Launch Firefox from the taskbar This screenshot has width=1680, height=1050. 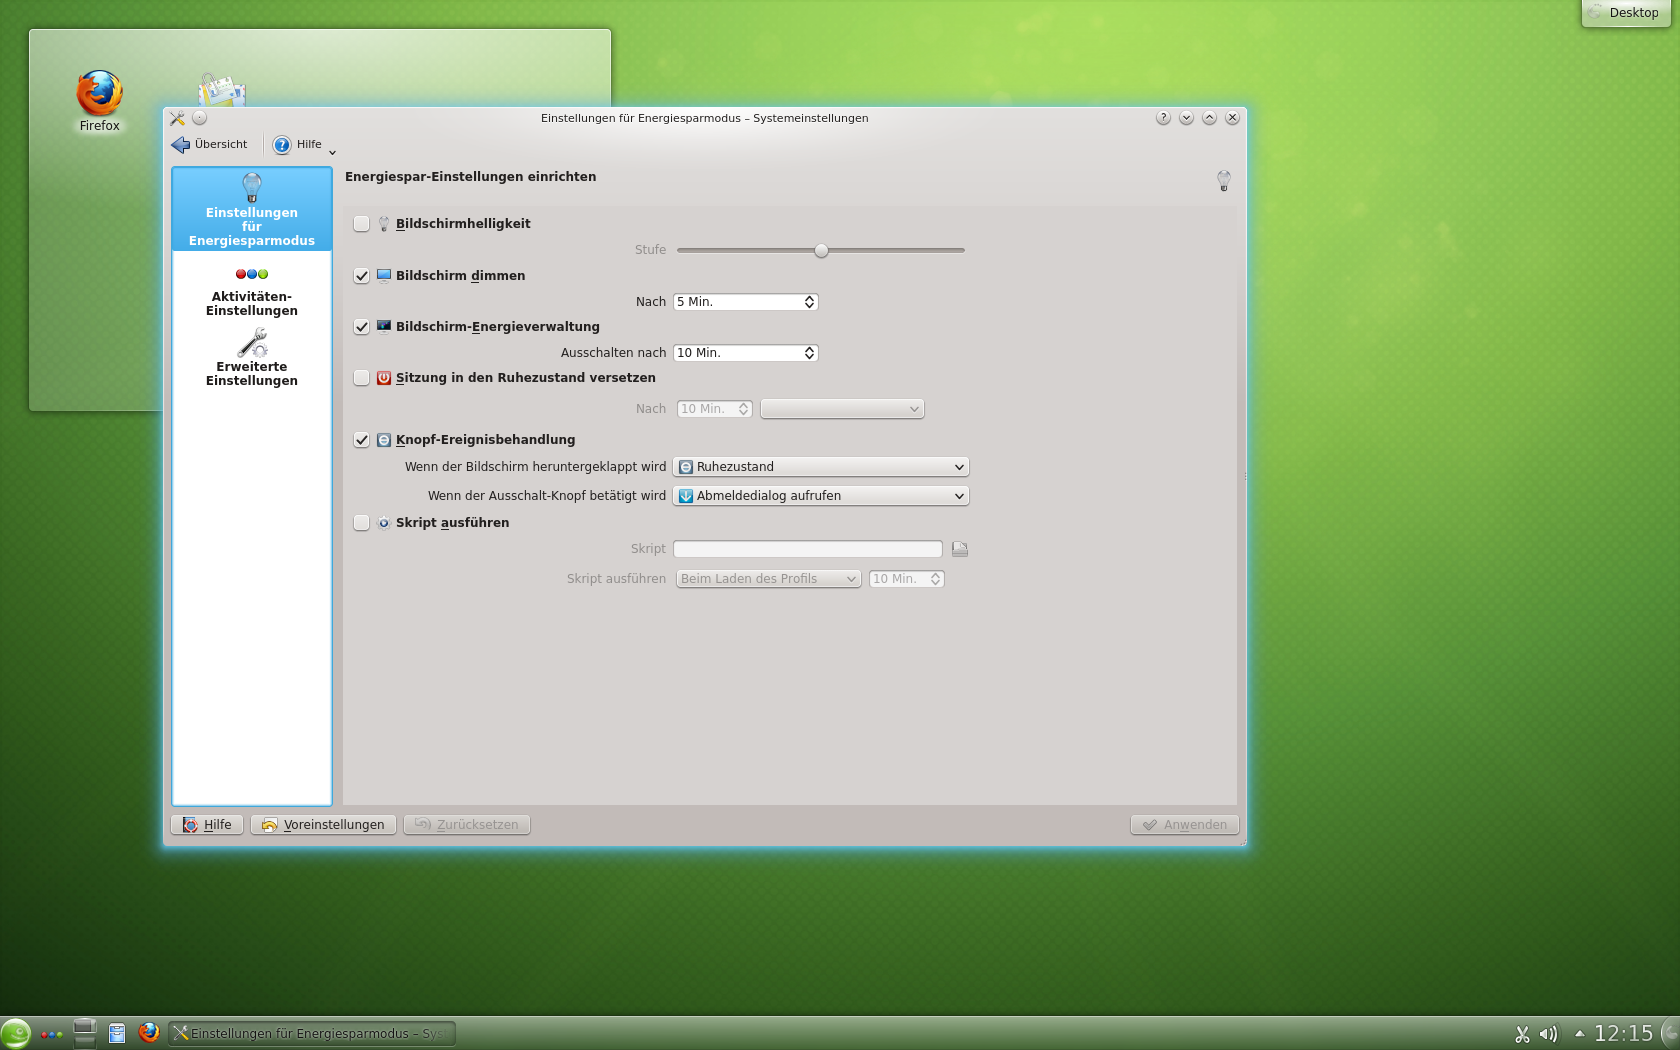(x=149, y=1033)
